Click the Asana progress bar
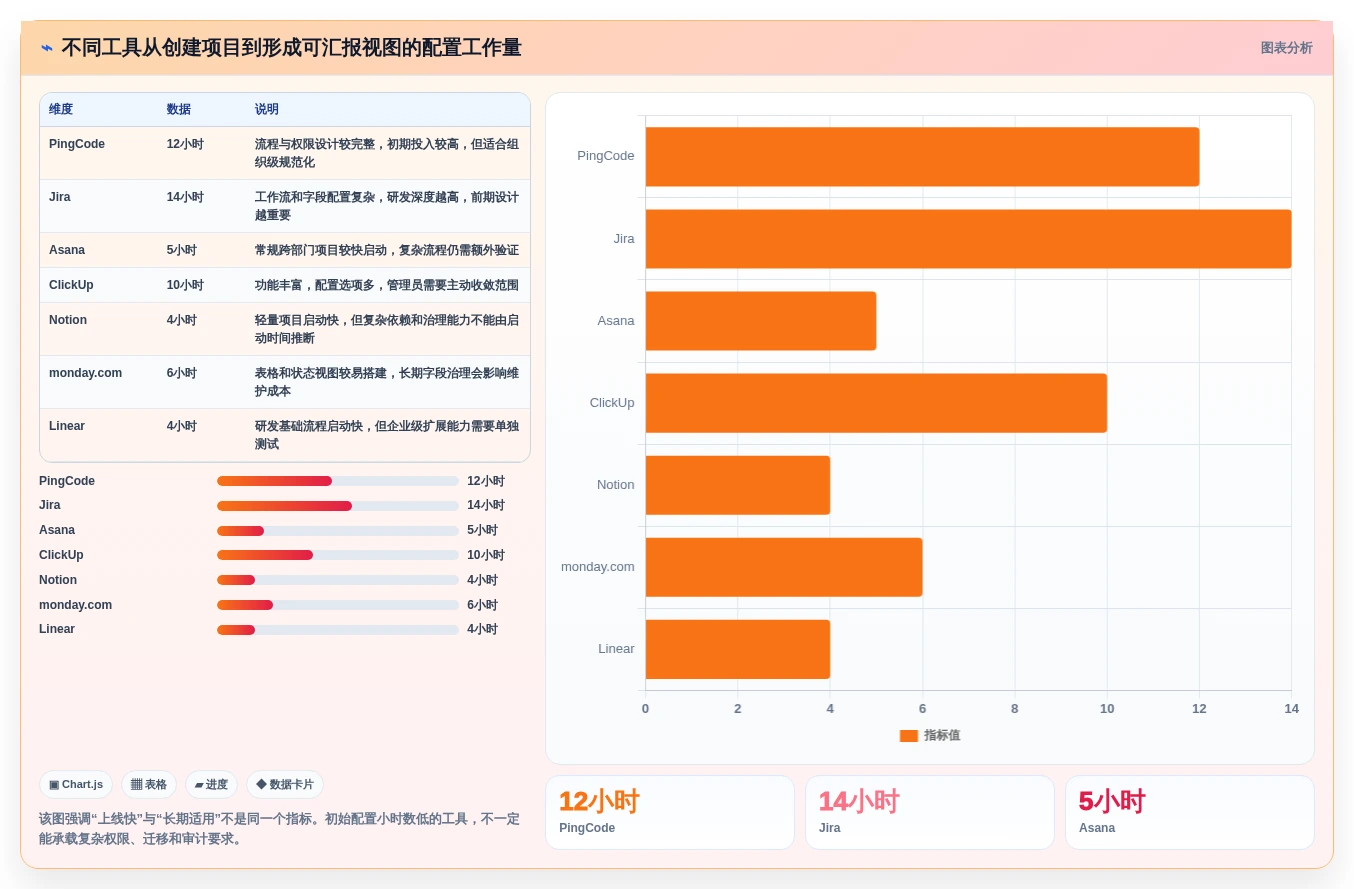 pos(338,531)
